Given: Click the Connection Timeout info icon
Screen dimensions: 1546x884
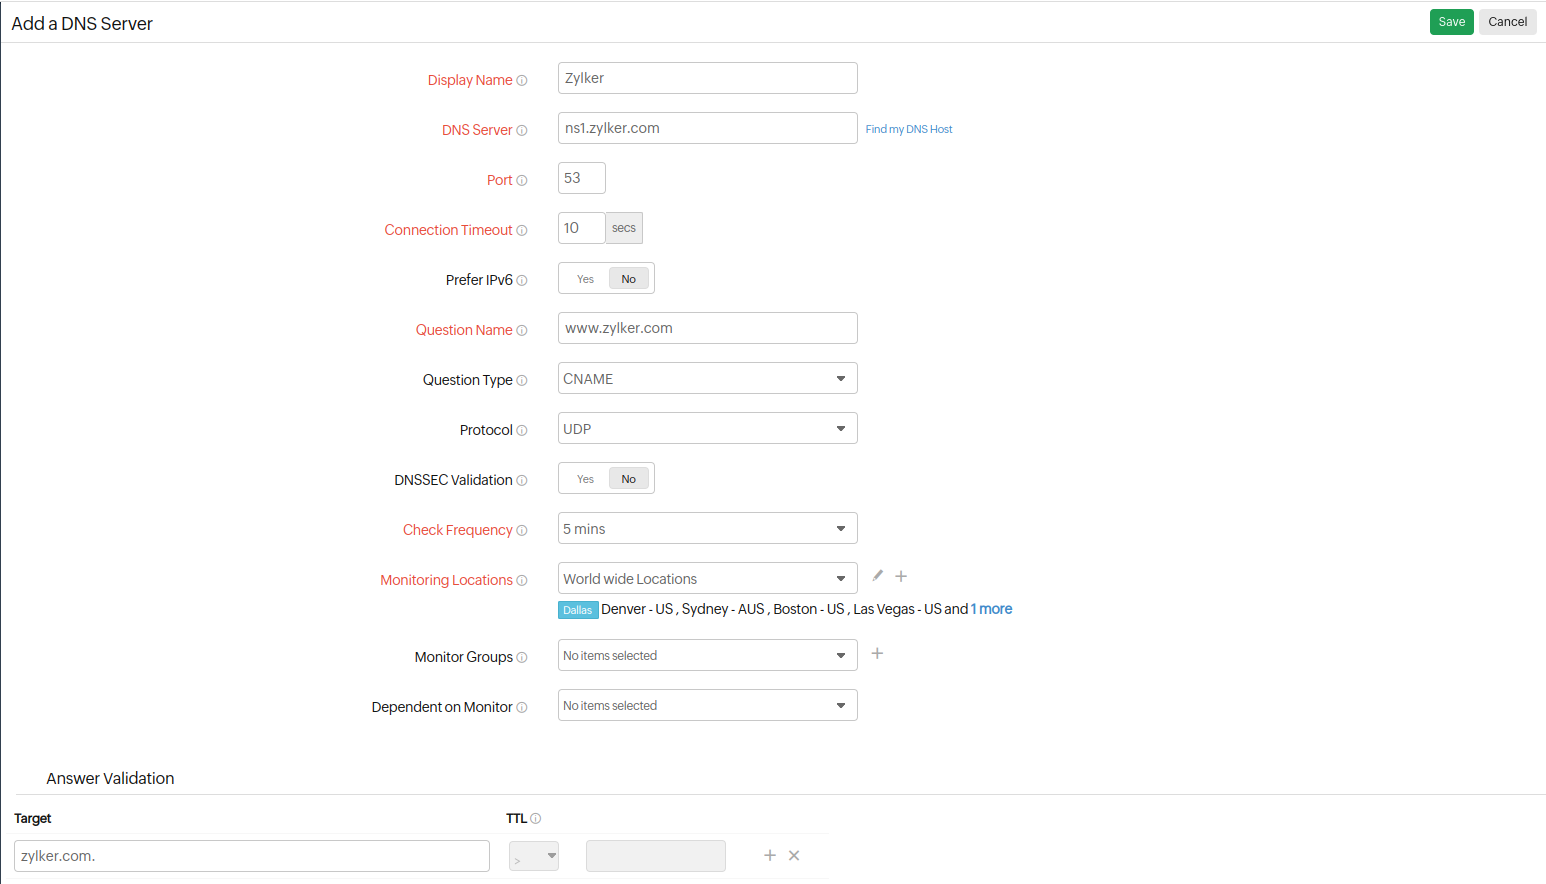Looking at the screenshot, I should point(522,230).
